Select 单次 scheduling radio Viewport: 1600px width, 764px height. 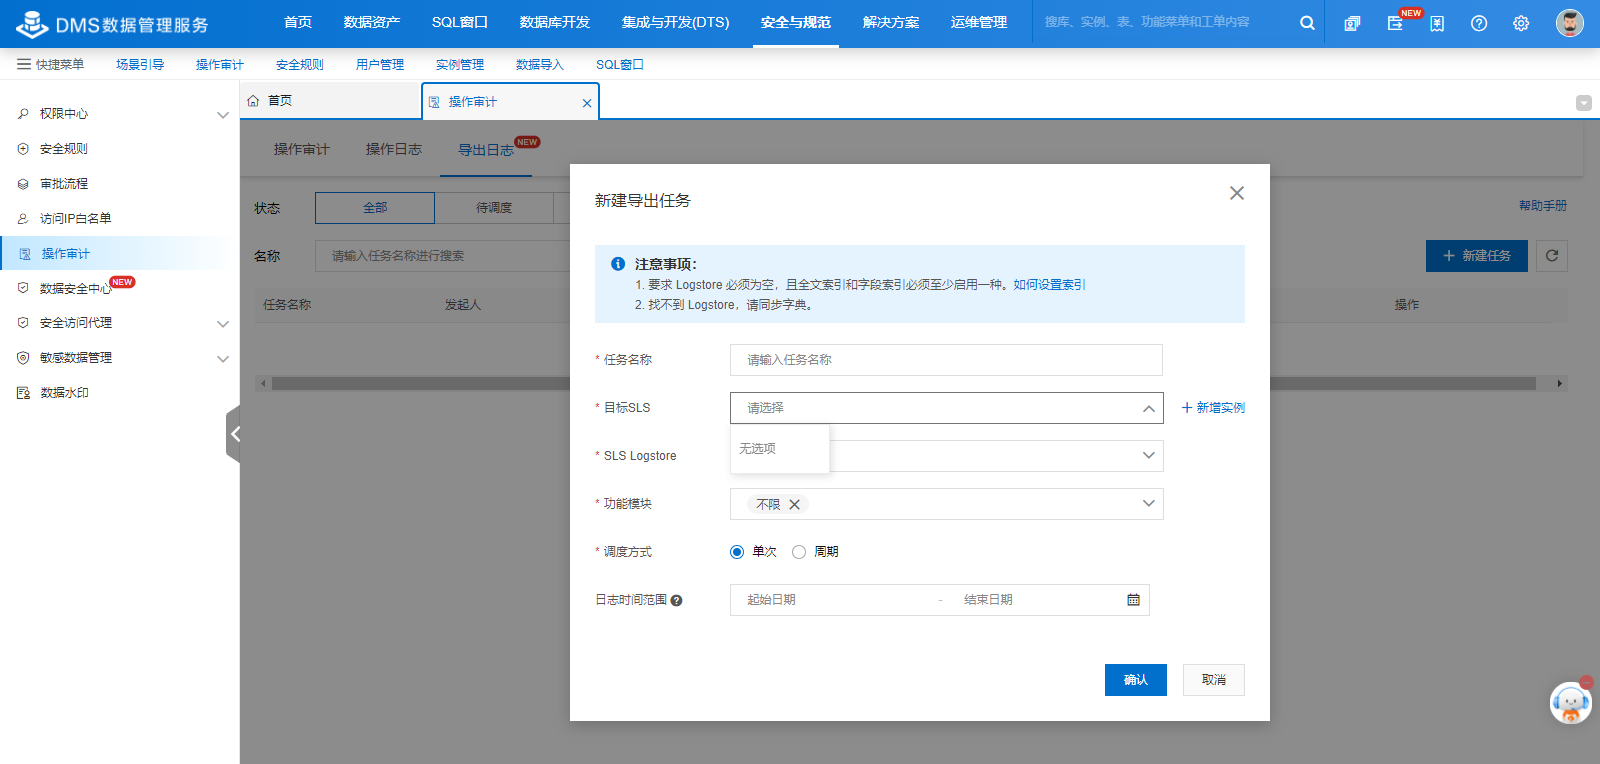(x=737, y=552)
